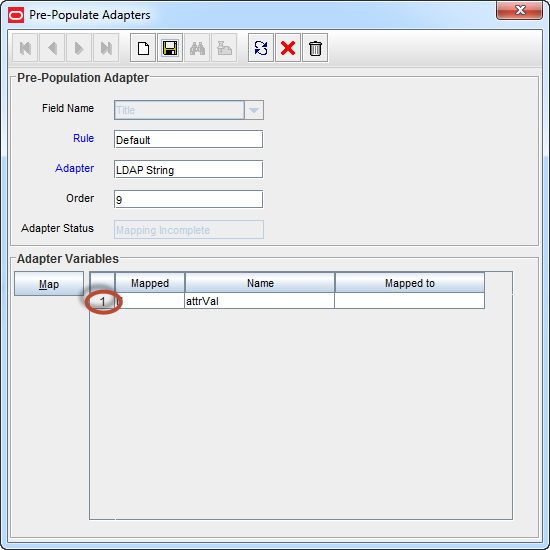Expand the Field Name dropdown arrow

[x=254, y=110]
